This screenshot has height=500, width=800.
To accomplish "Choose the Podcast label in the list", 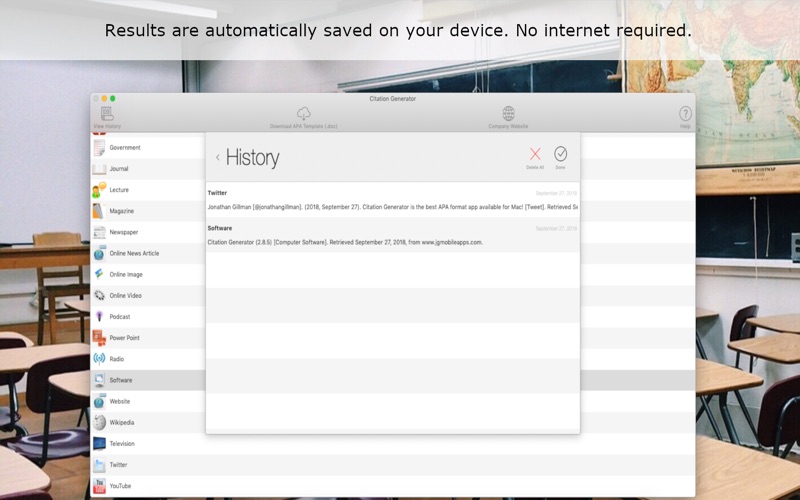I will pyautogui.click(x=120, y=317).
